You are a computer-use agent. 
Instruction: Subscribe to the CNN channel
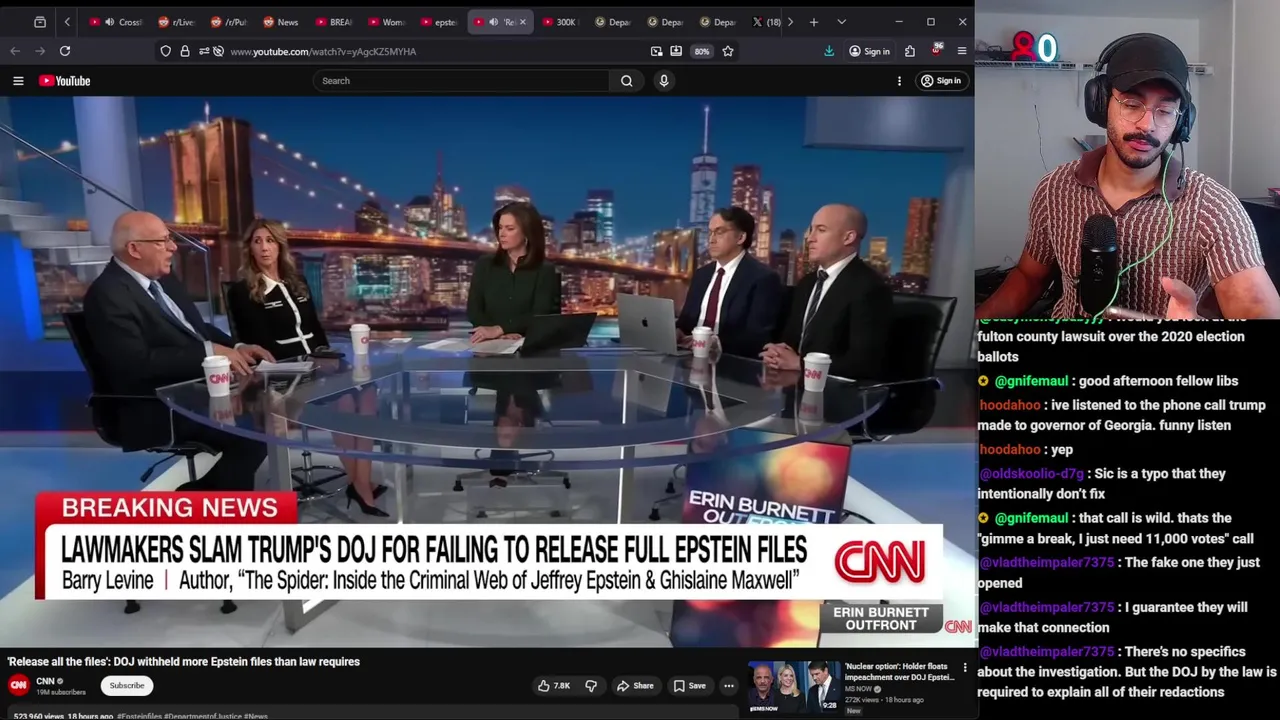127,686
